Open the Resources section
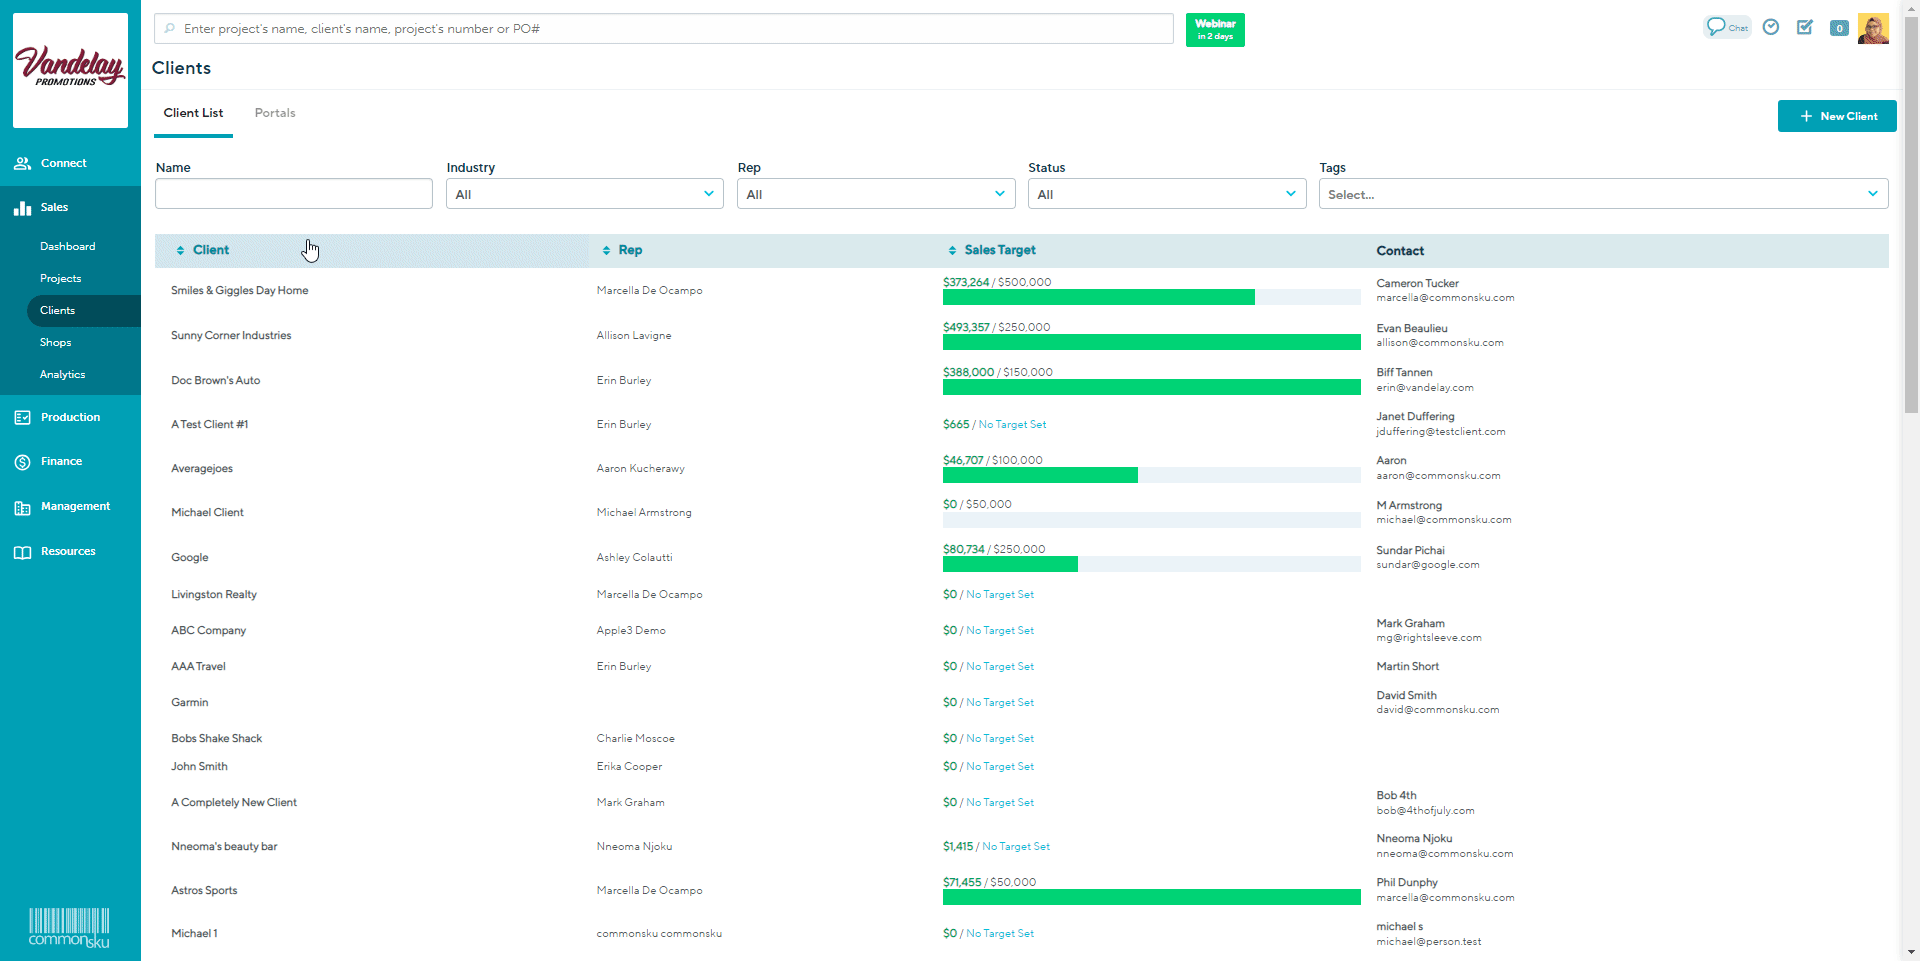Viewport: 1920px width, 961px height. pyautogui.click(x=66, y=551)
